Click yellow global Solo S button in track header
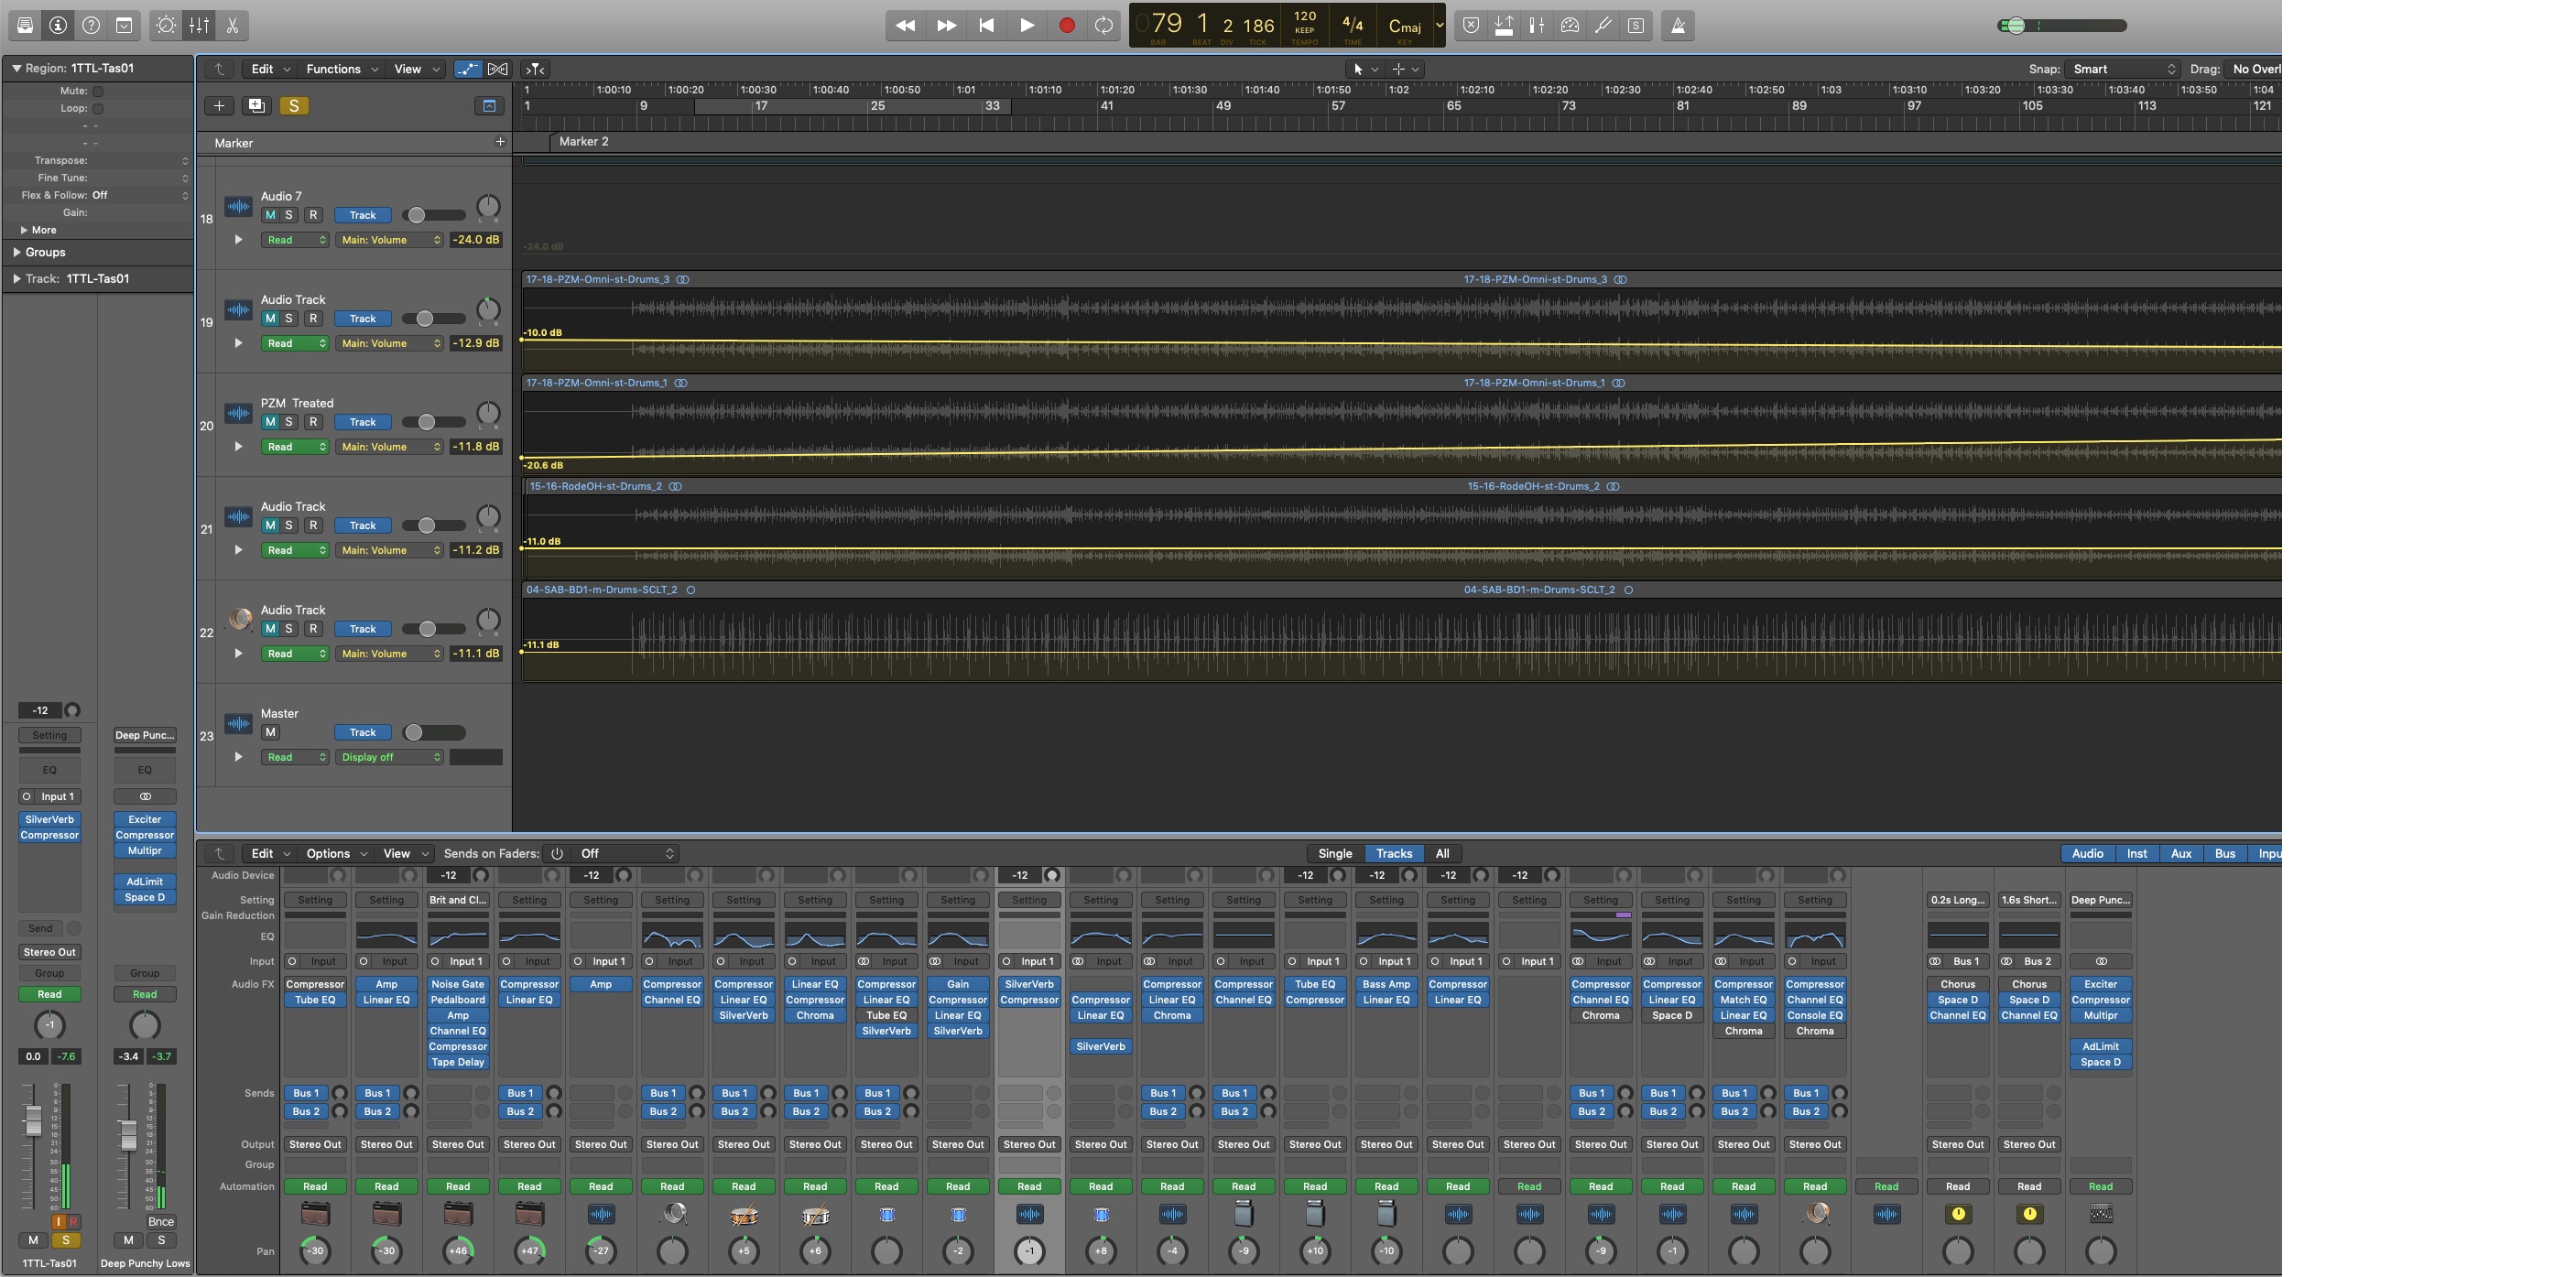The width and height of the screenshot is (2576, 1277). coord(294,106)
